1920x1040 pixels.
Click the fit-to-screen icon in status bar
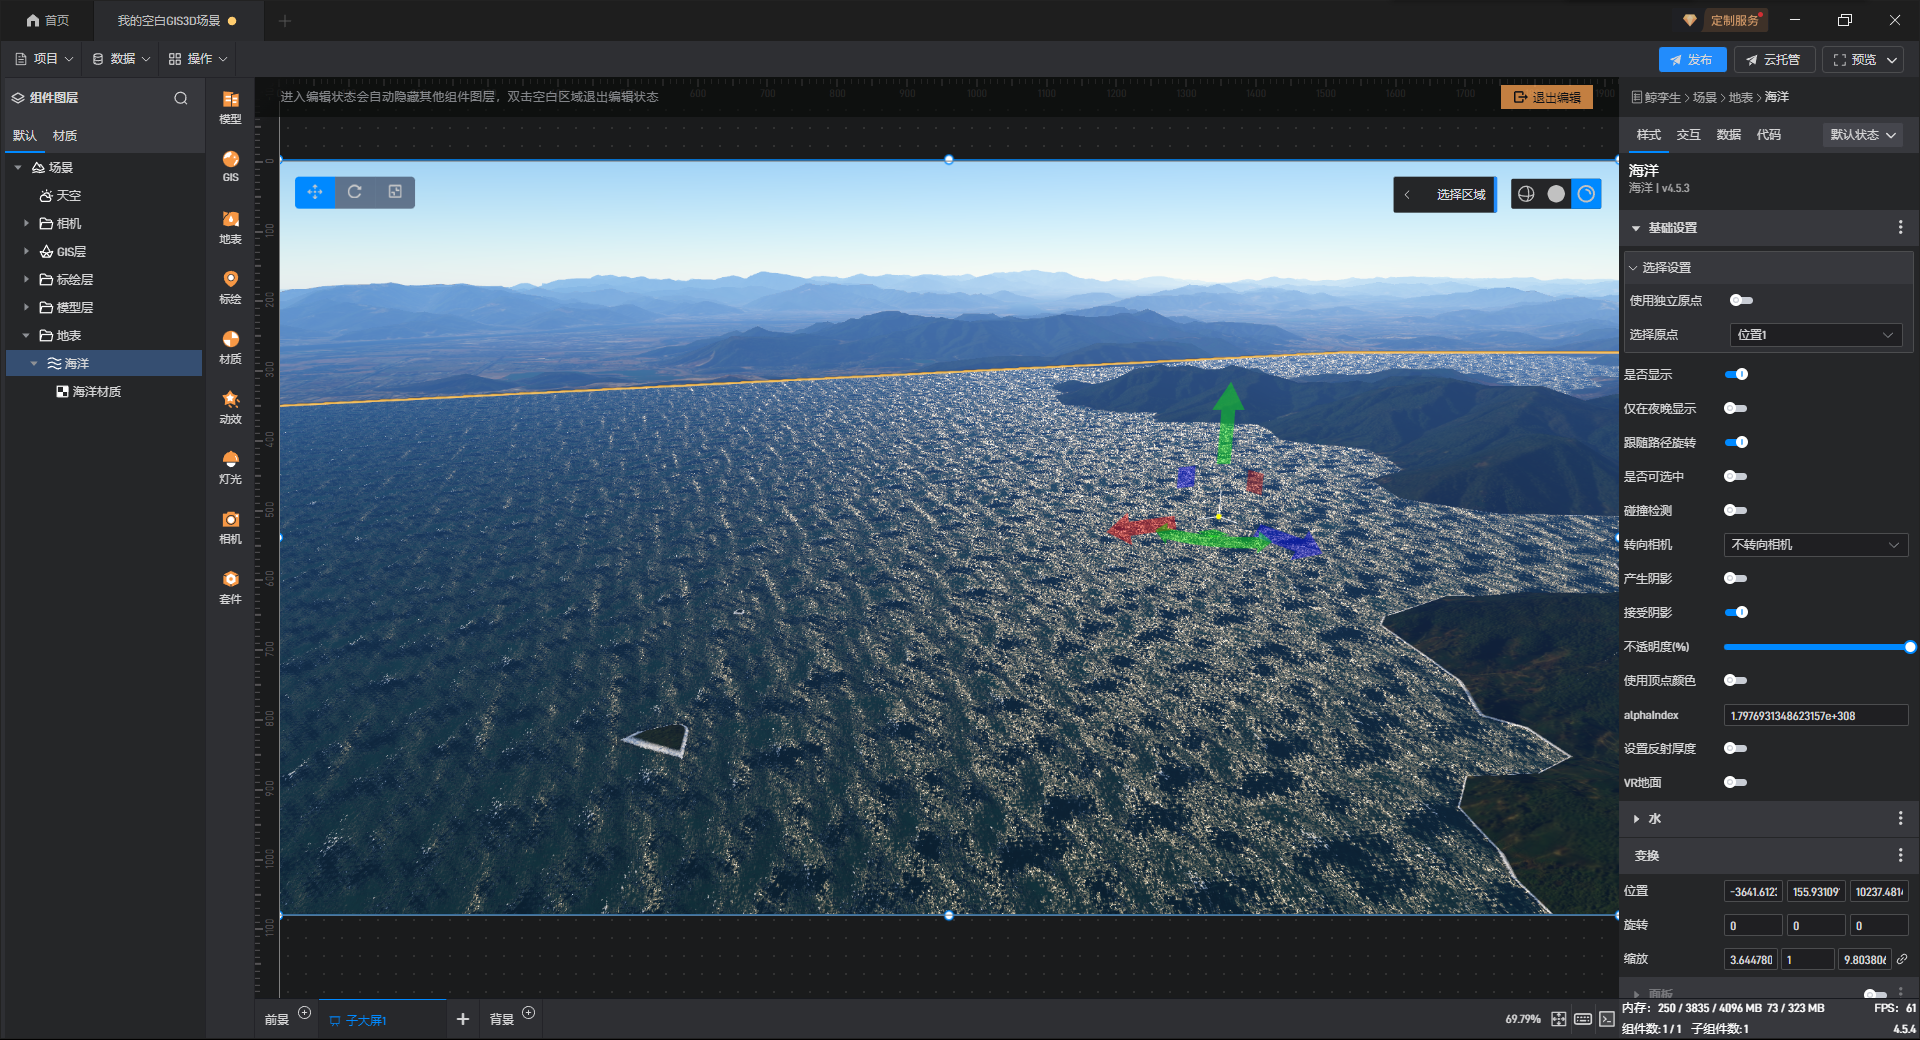(x=1559, y=1019)
